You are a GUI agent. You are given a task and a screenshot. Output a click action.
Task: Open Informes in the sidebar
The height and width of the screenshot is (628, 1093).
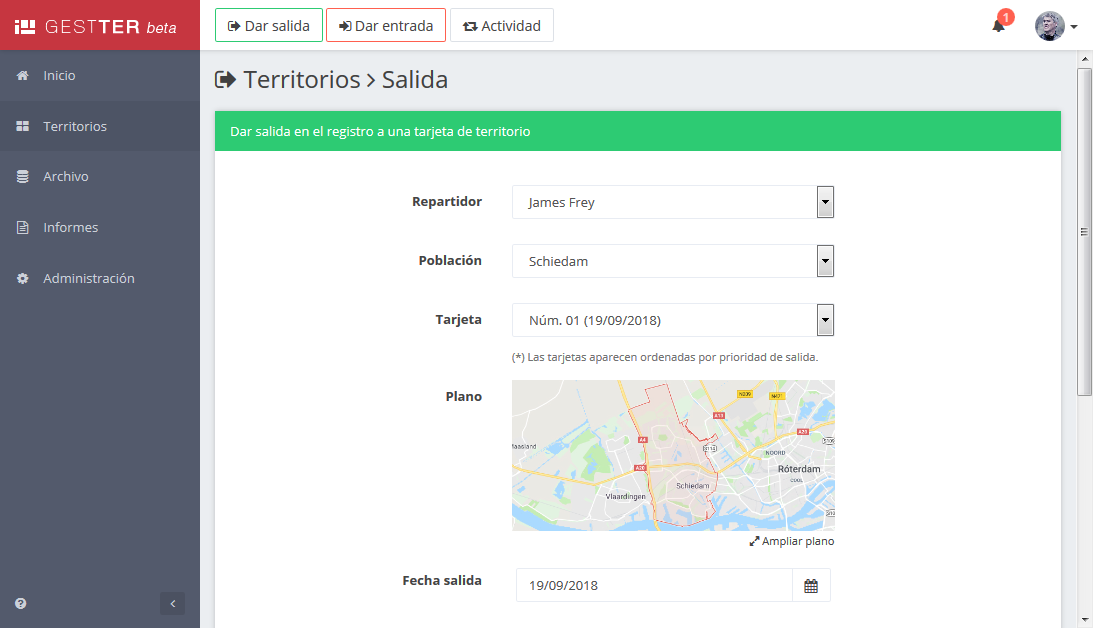tap(100, 227)
